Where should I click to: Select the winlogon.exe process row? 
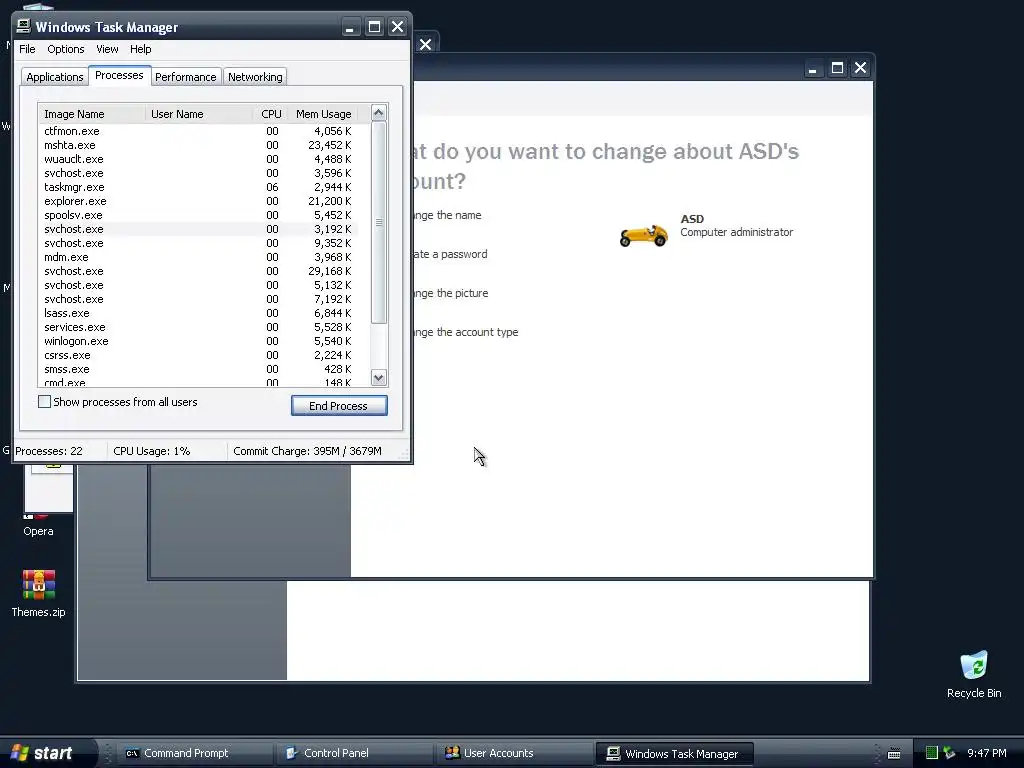coord(198,341)
